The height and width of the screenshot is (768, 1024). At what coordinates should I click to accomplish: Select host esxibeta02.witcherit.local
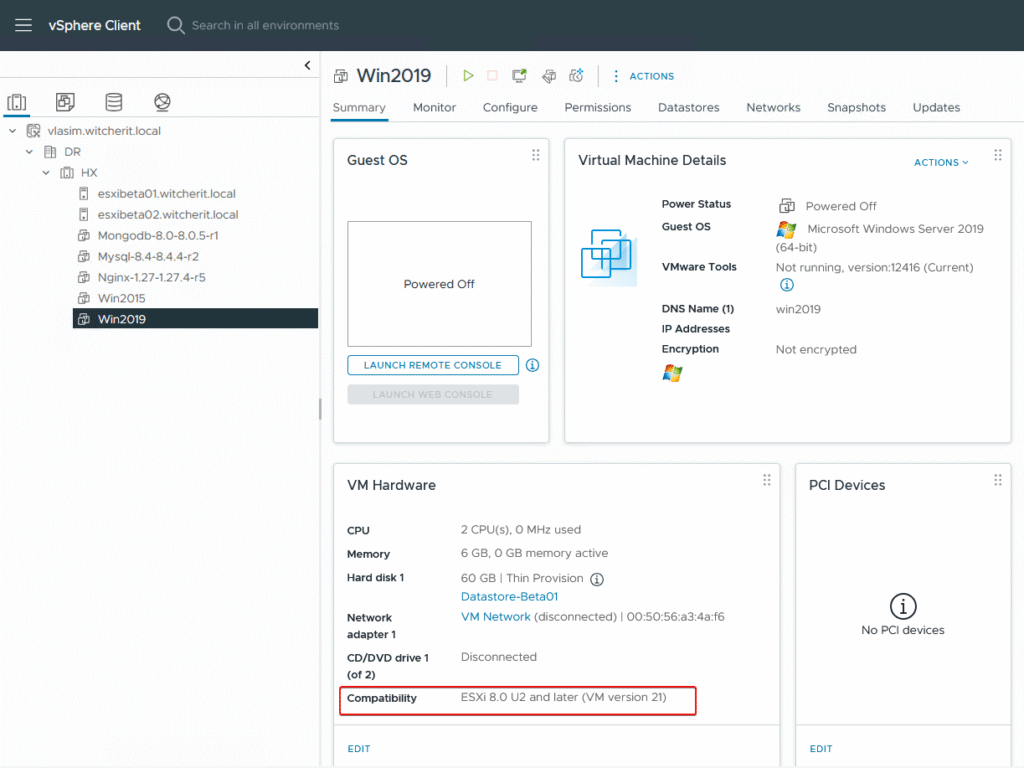point(168,215)
